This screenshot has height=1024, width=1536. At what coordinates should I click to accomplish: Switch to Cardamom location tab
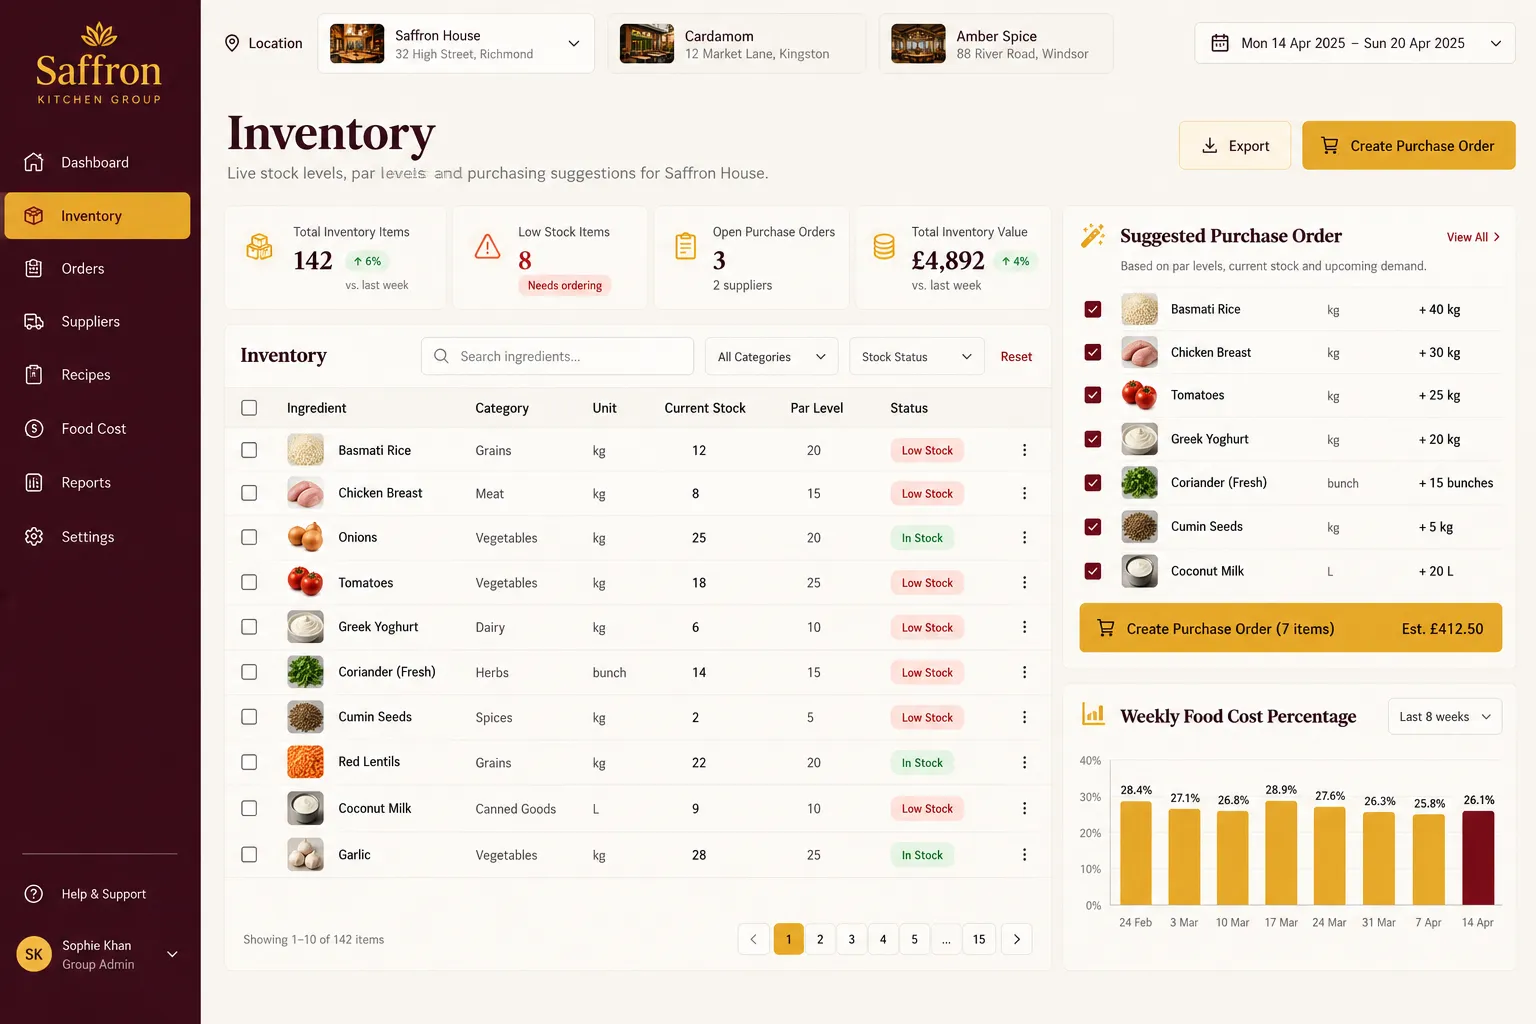[x=737, y=43]
